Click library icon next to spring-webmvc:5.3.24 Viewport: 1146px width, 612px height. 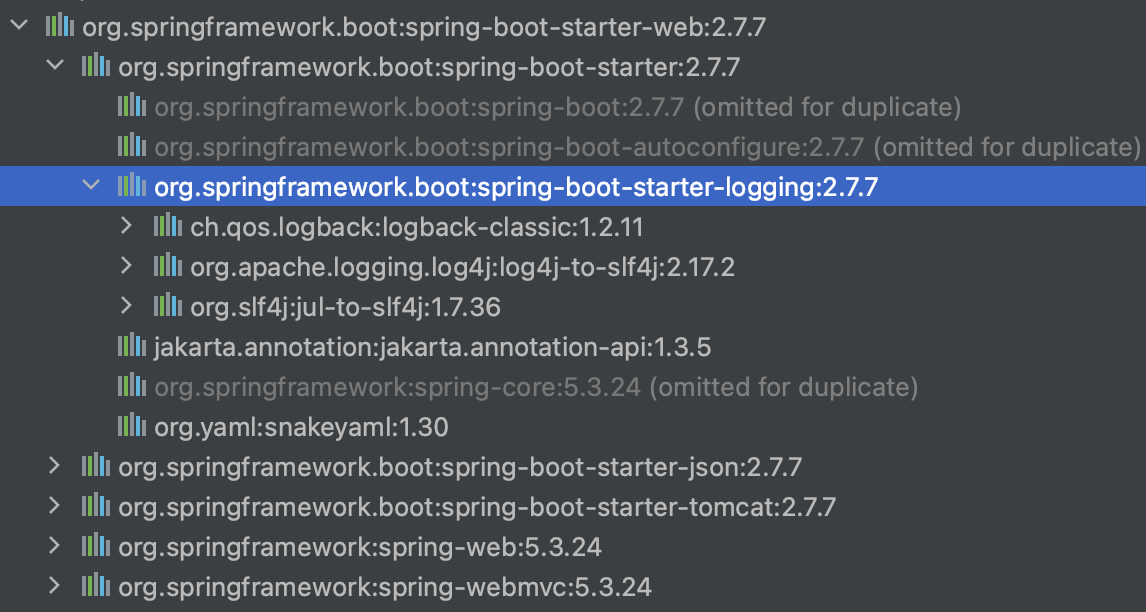(95, 585)
